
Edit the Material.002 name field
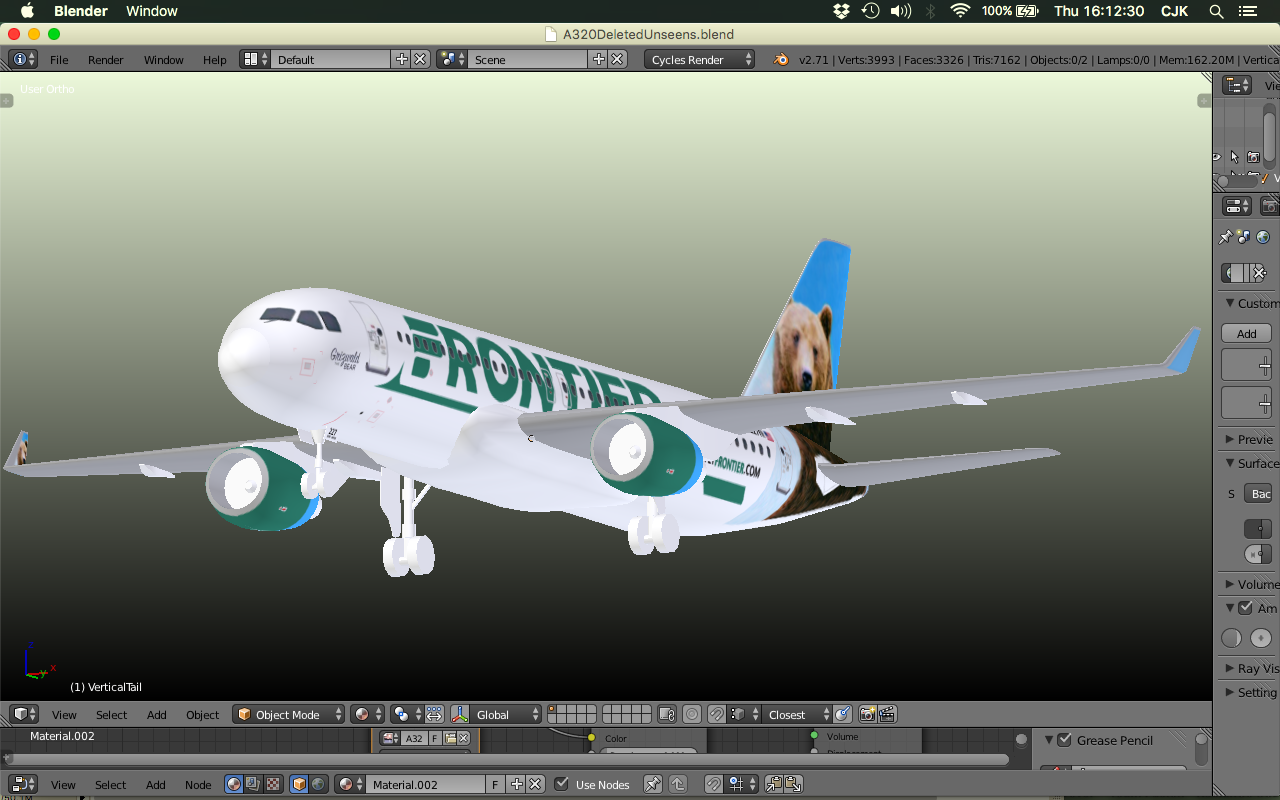tap(426, 784)
